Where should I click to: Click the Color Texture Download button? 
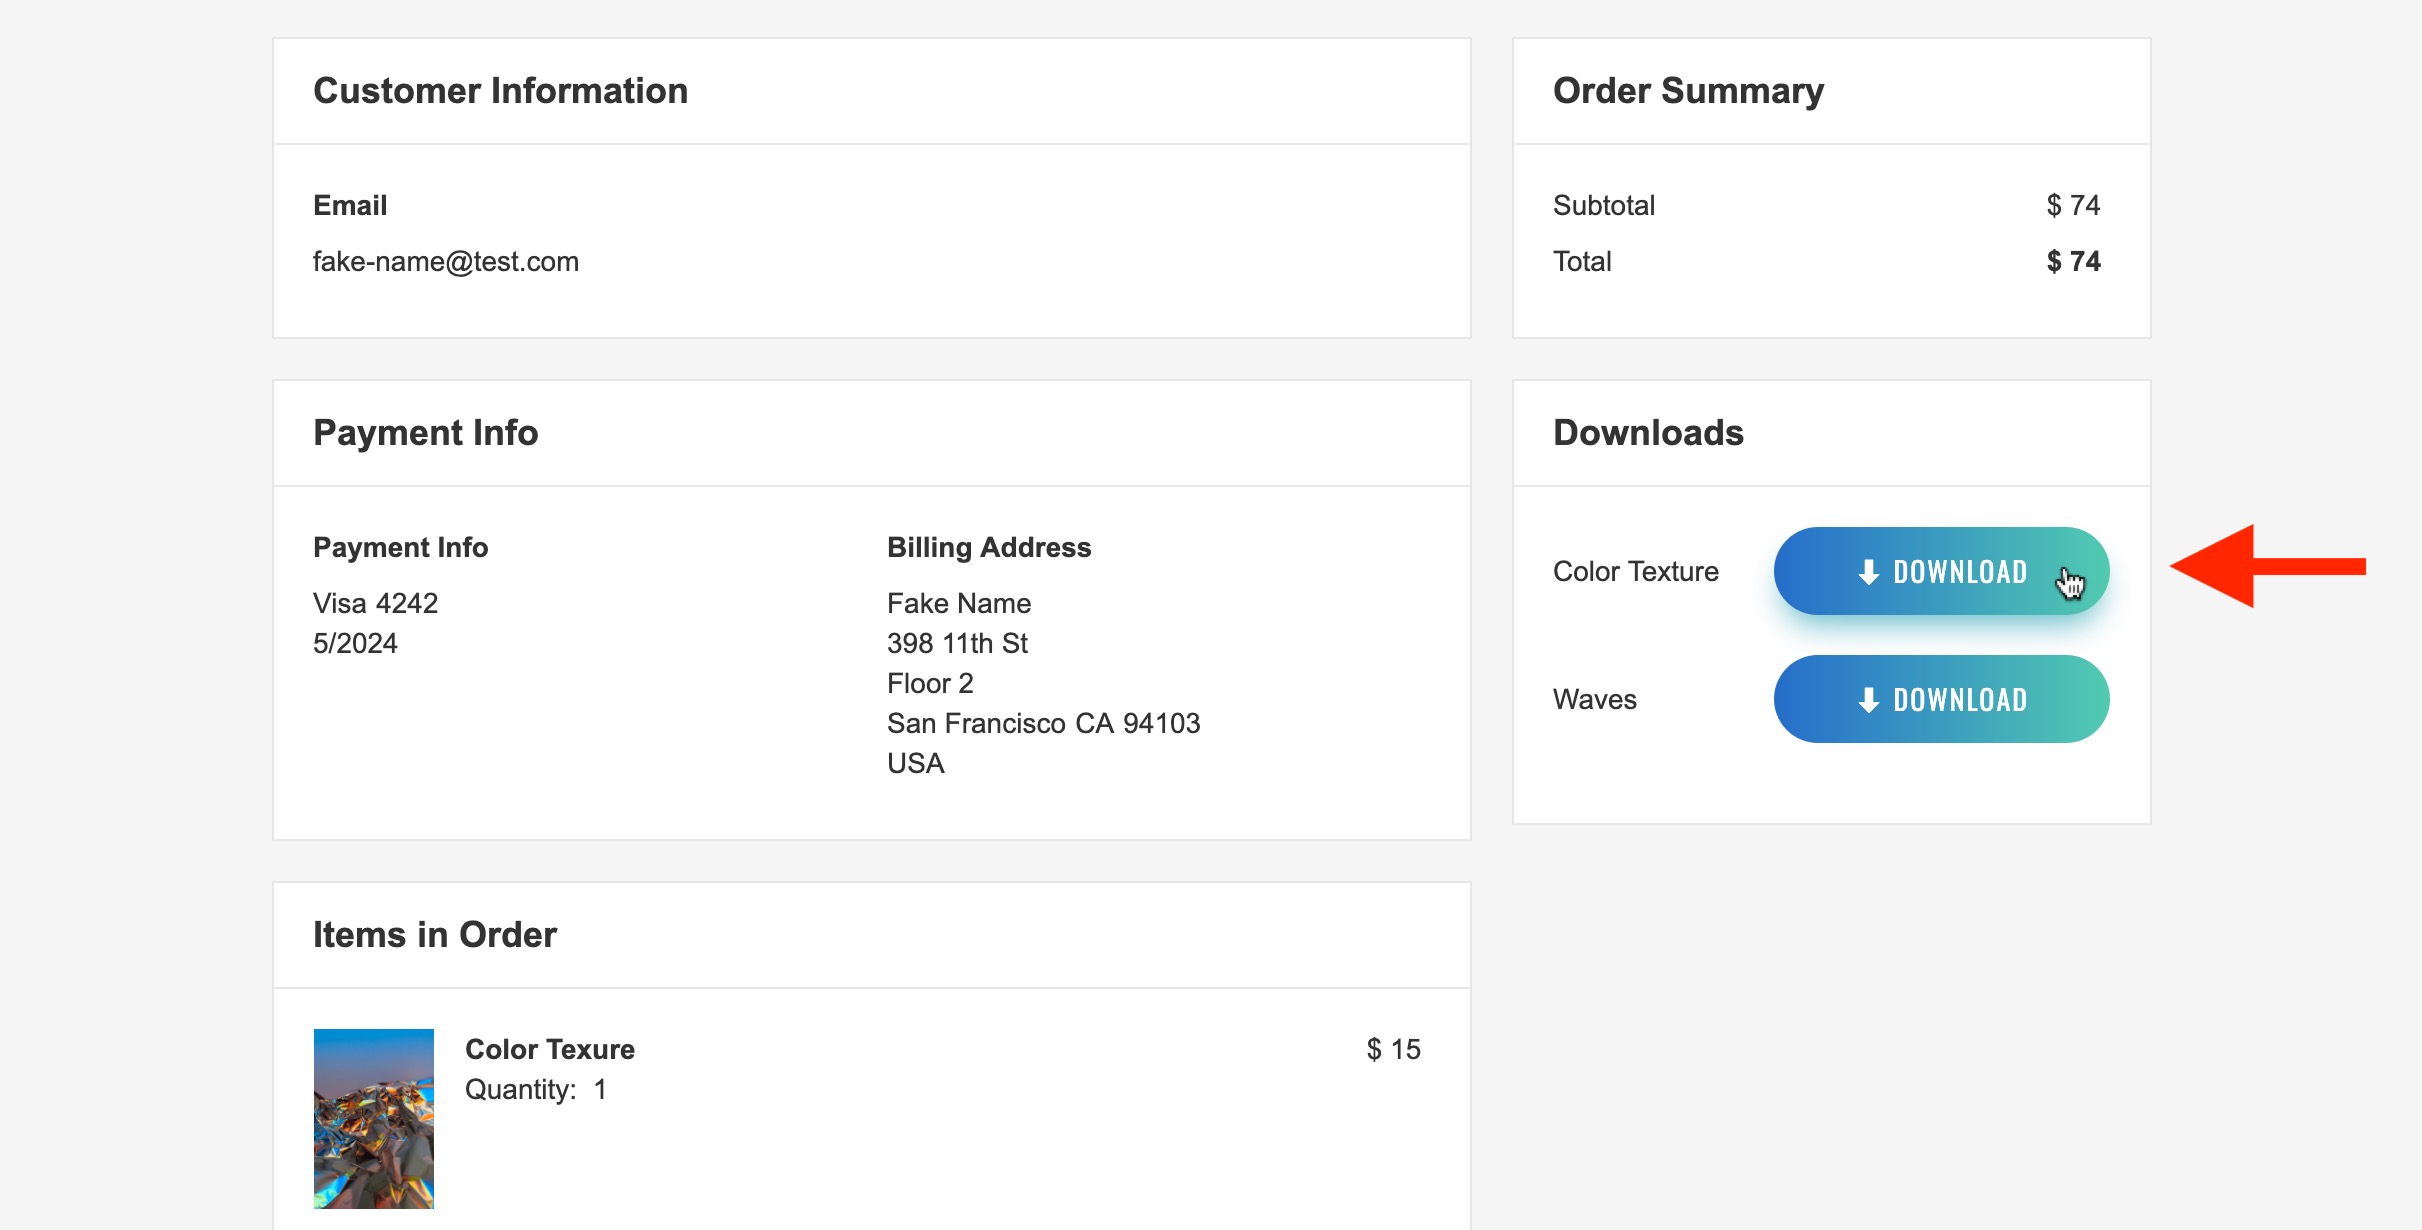pyautogui.click(x=1940, y=571)
